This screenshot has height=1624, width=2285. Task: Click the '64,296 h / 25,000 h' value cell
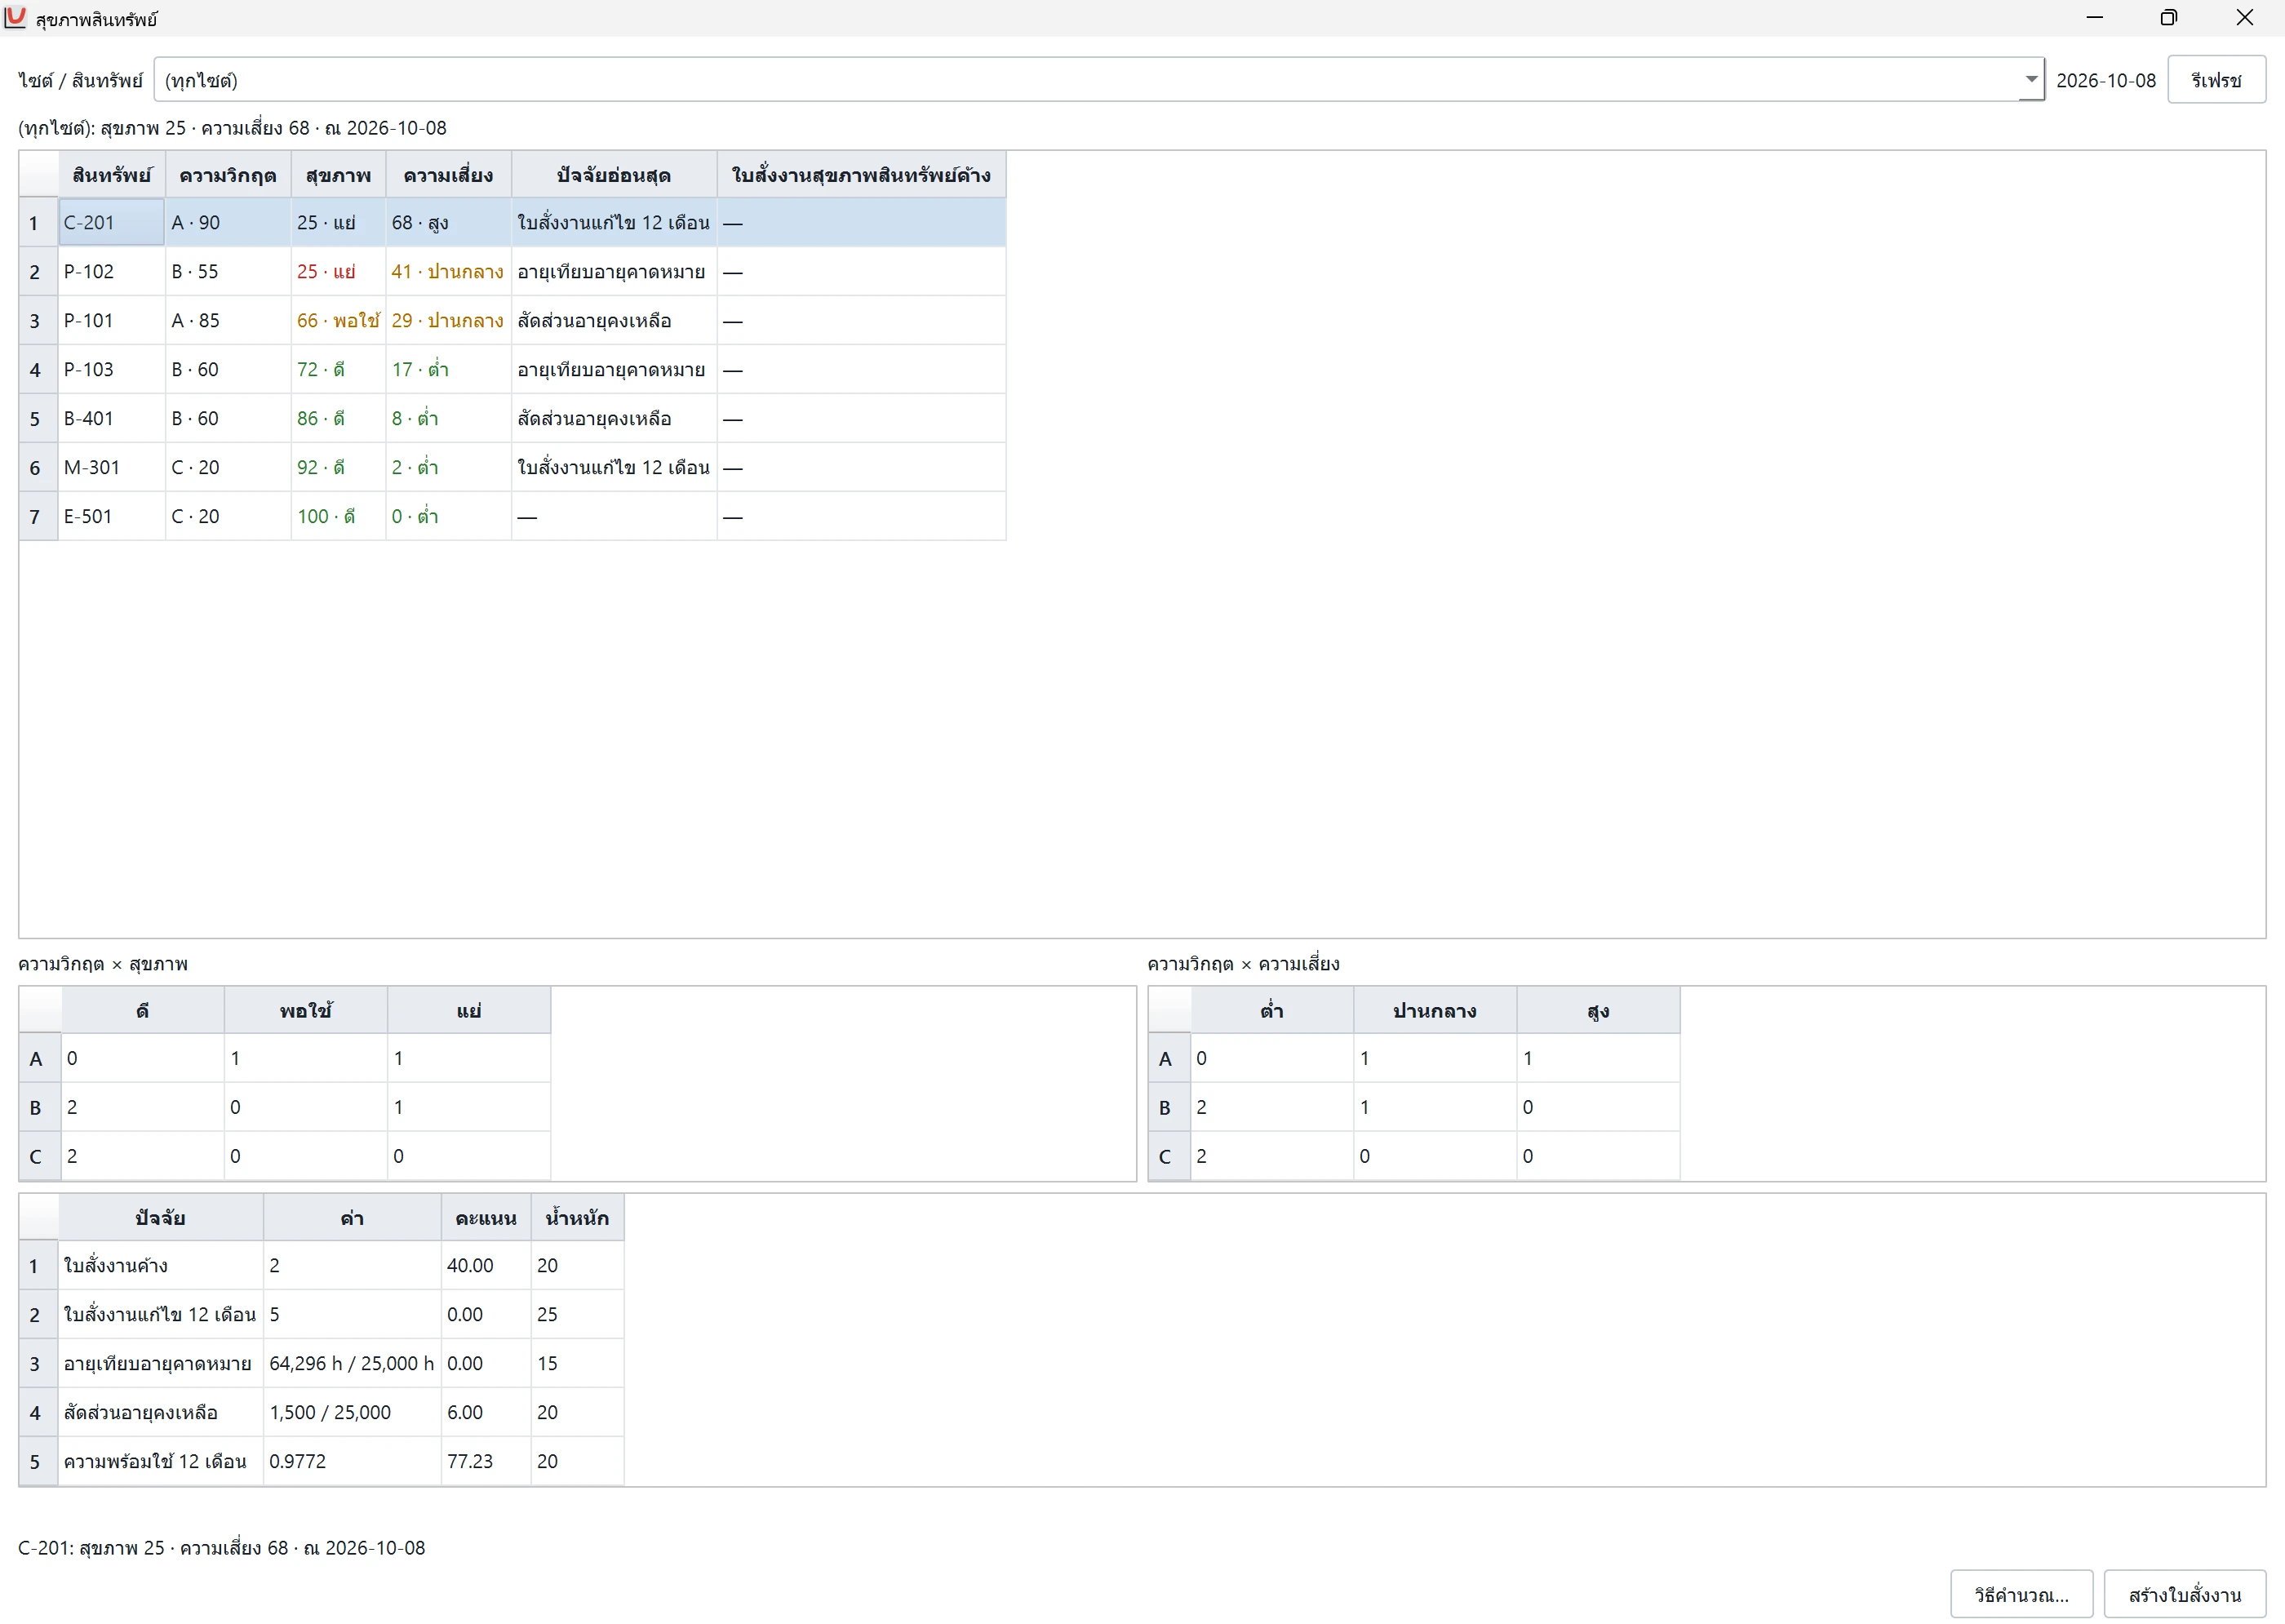[x=352, y=1363]
